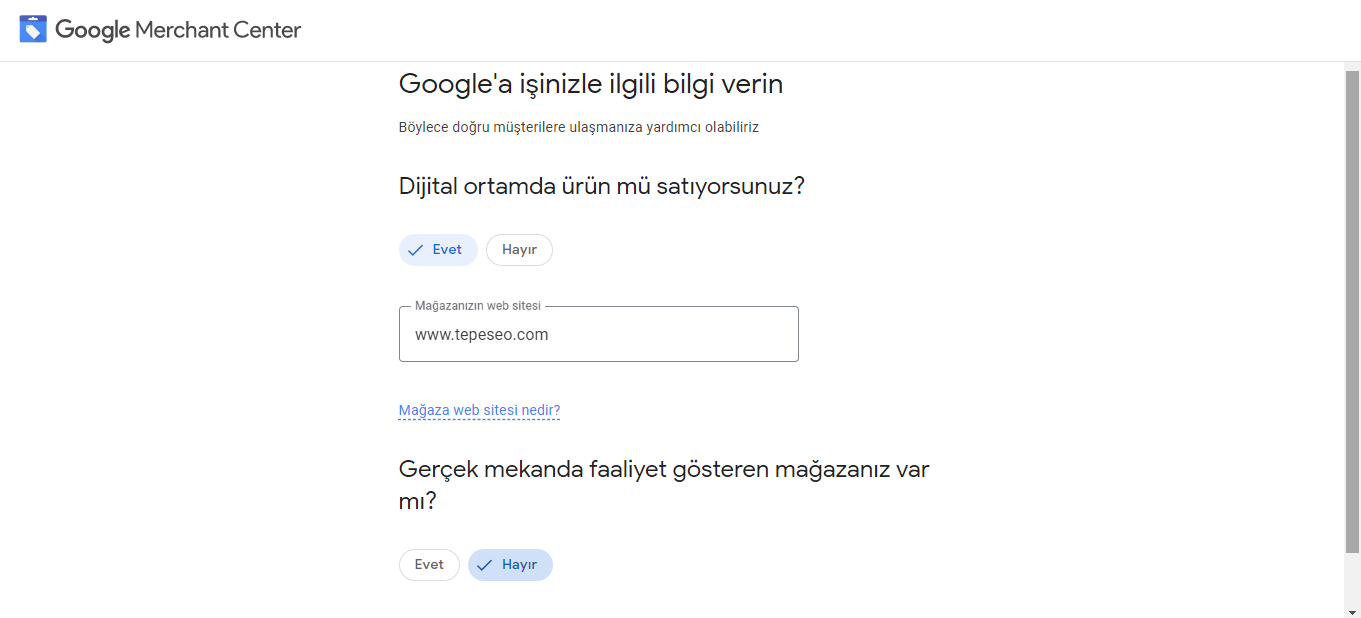
Task: Click the "Mağazanızın web sitesi" floating field label
Action: pos(477,306)
